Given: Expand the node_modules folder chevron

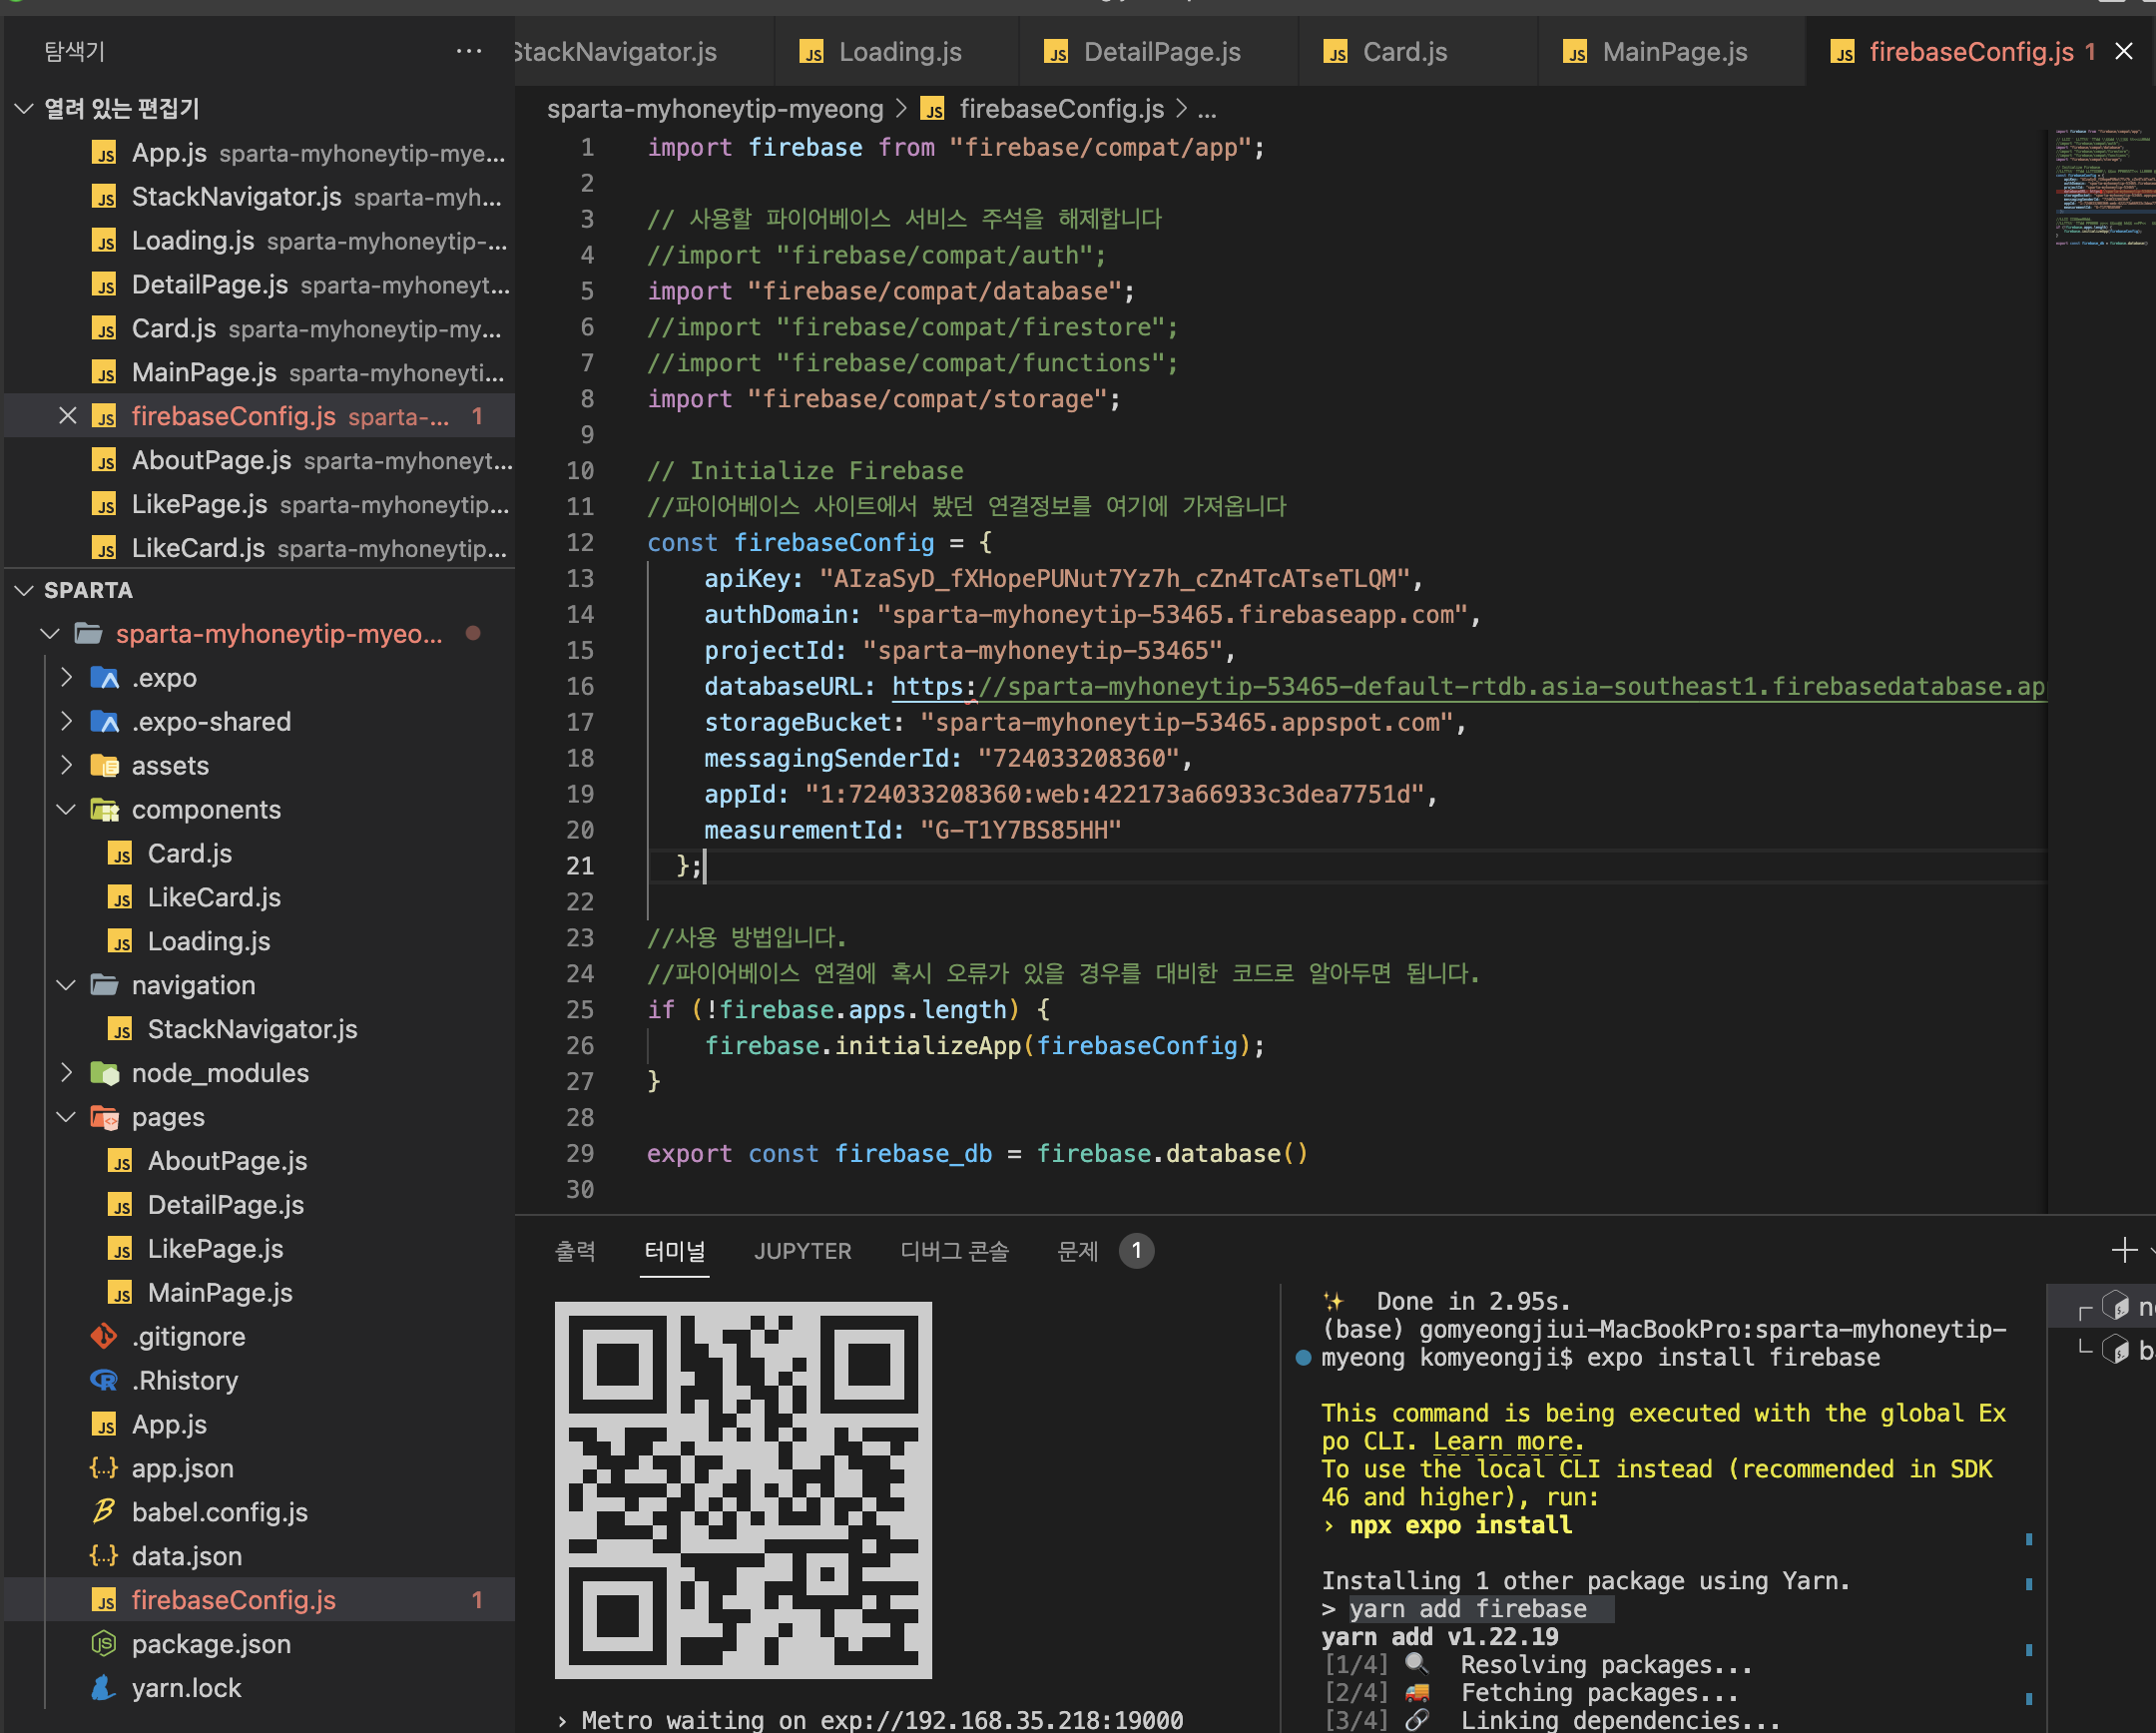Looking at the screenshot, I should [x=66, y=1073].
